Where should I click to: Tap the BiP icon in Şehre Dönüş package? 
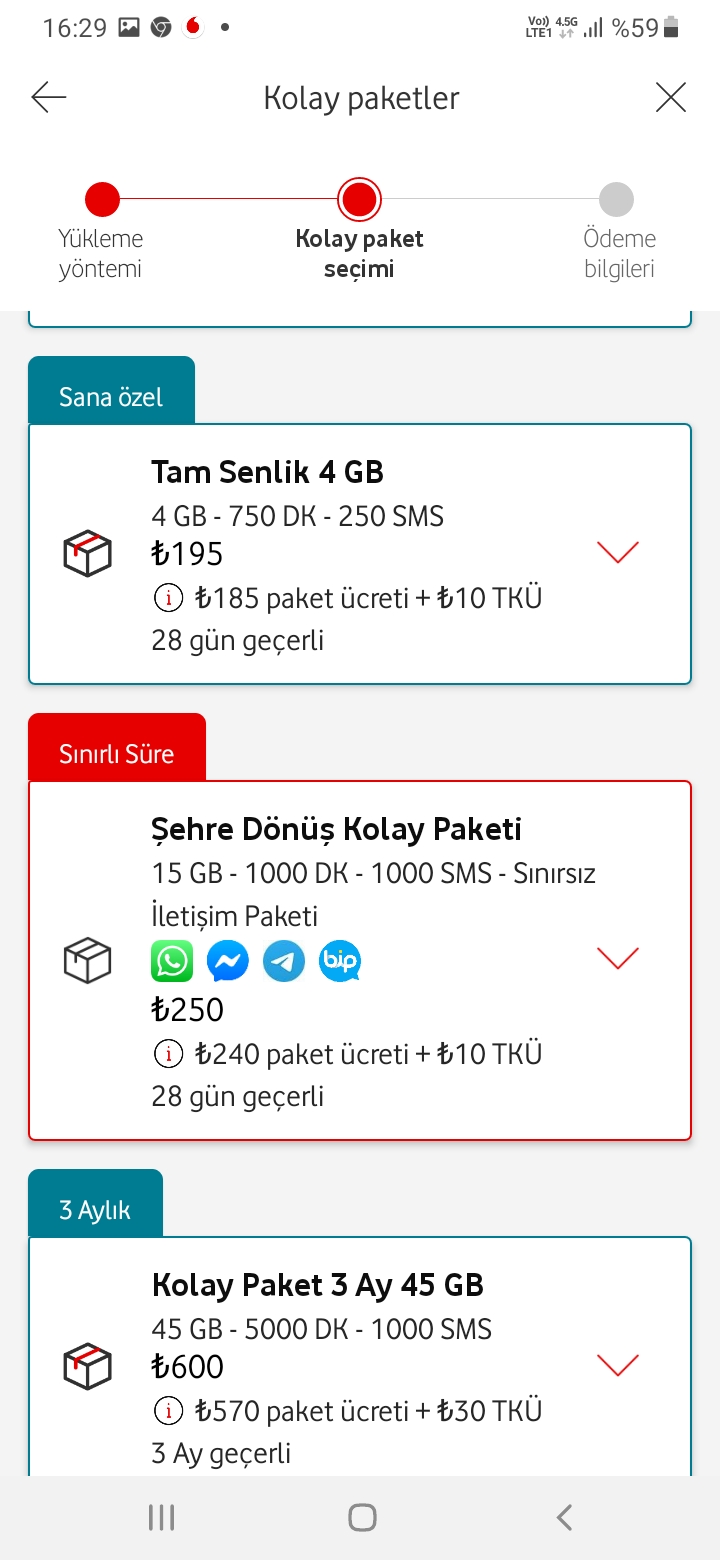340,961
